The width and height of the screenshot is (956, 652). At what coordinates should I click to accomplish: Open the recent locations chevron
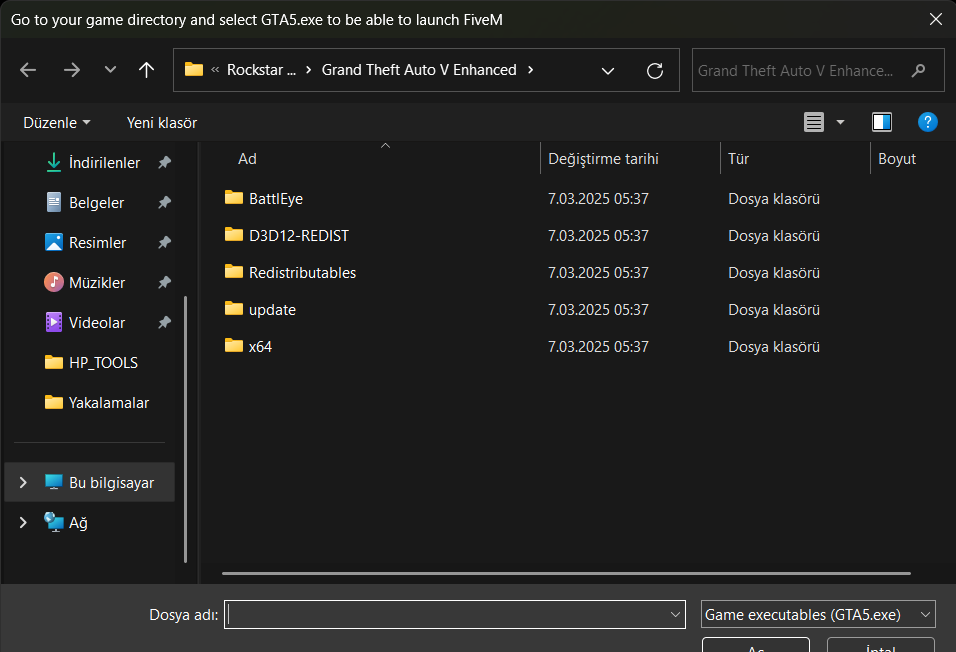tap(110, 70)
